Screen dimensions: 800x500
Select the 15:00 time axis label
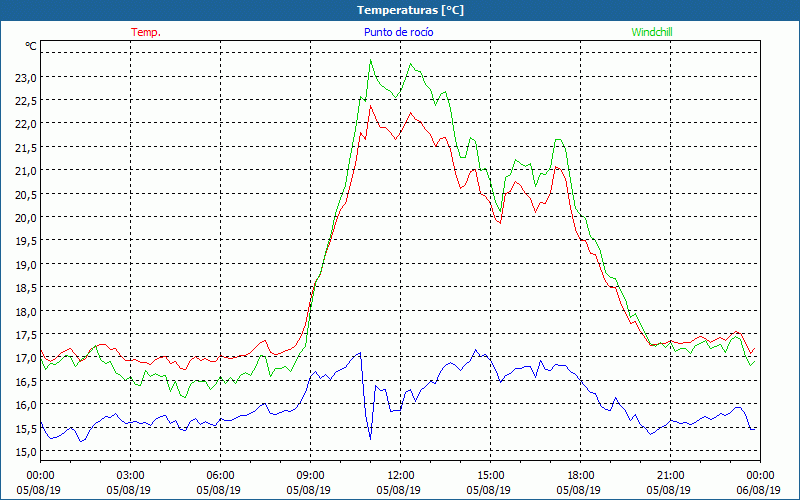[490, 475]
